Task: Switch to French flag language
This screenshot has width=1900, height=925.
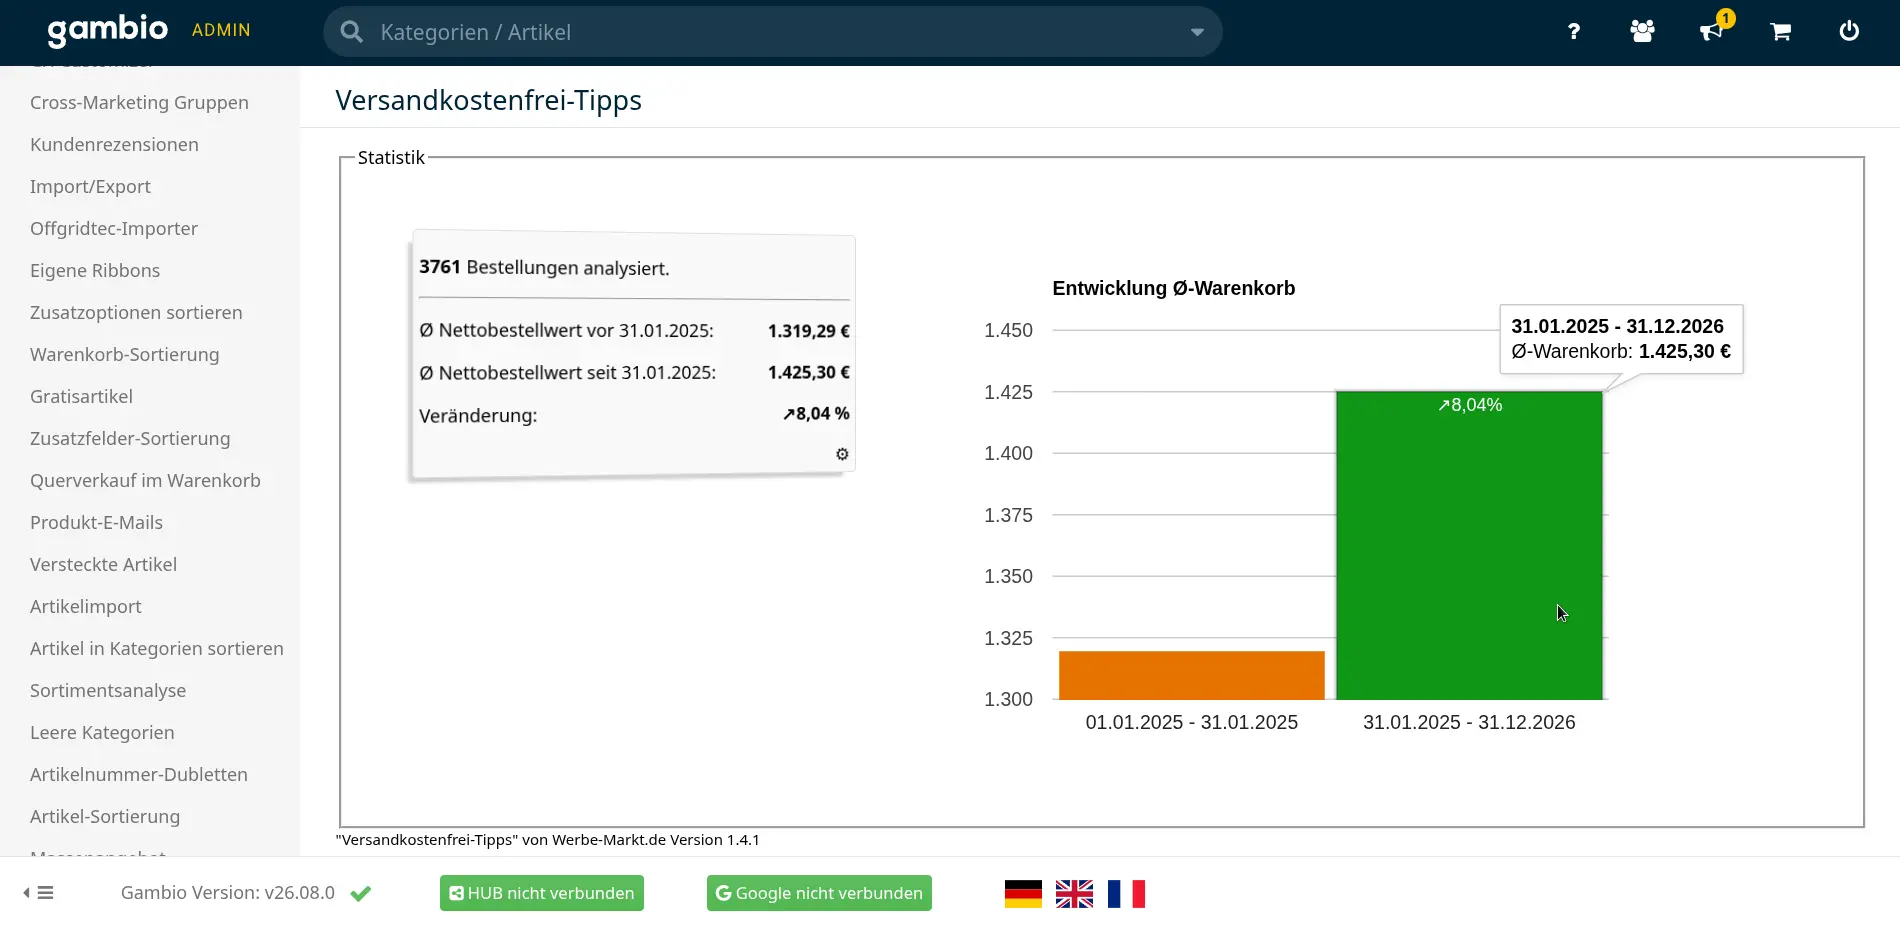Action: [1126, 894]
